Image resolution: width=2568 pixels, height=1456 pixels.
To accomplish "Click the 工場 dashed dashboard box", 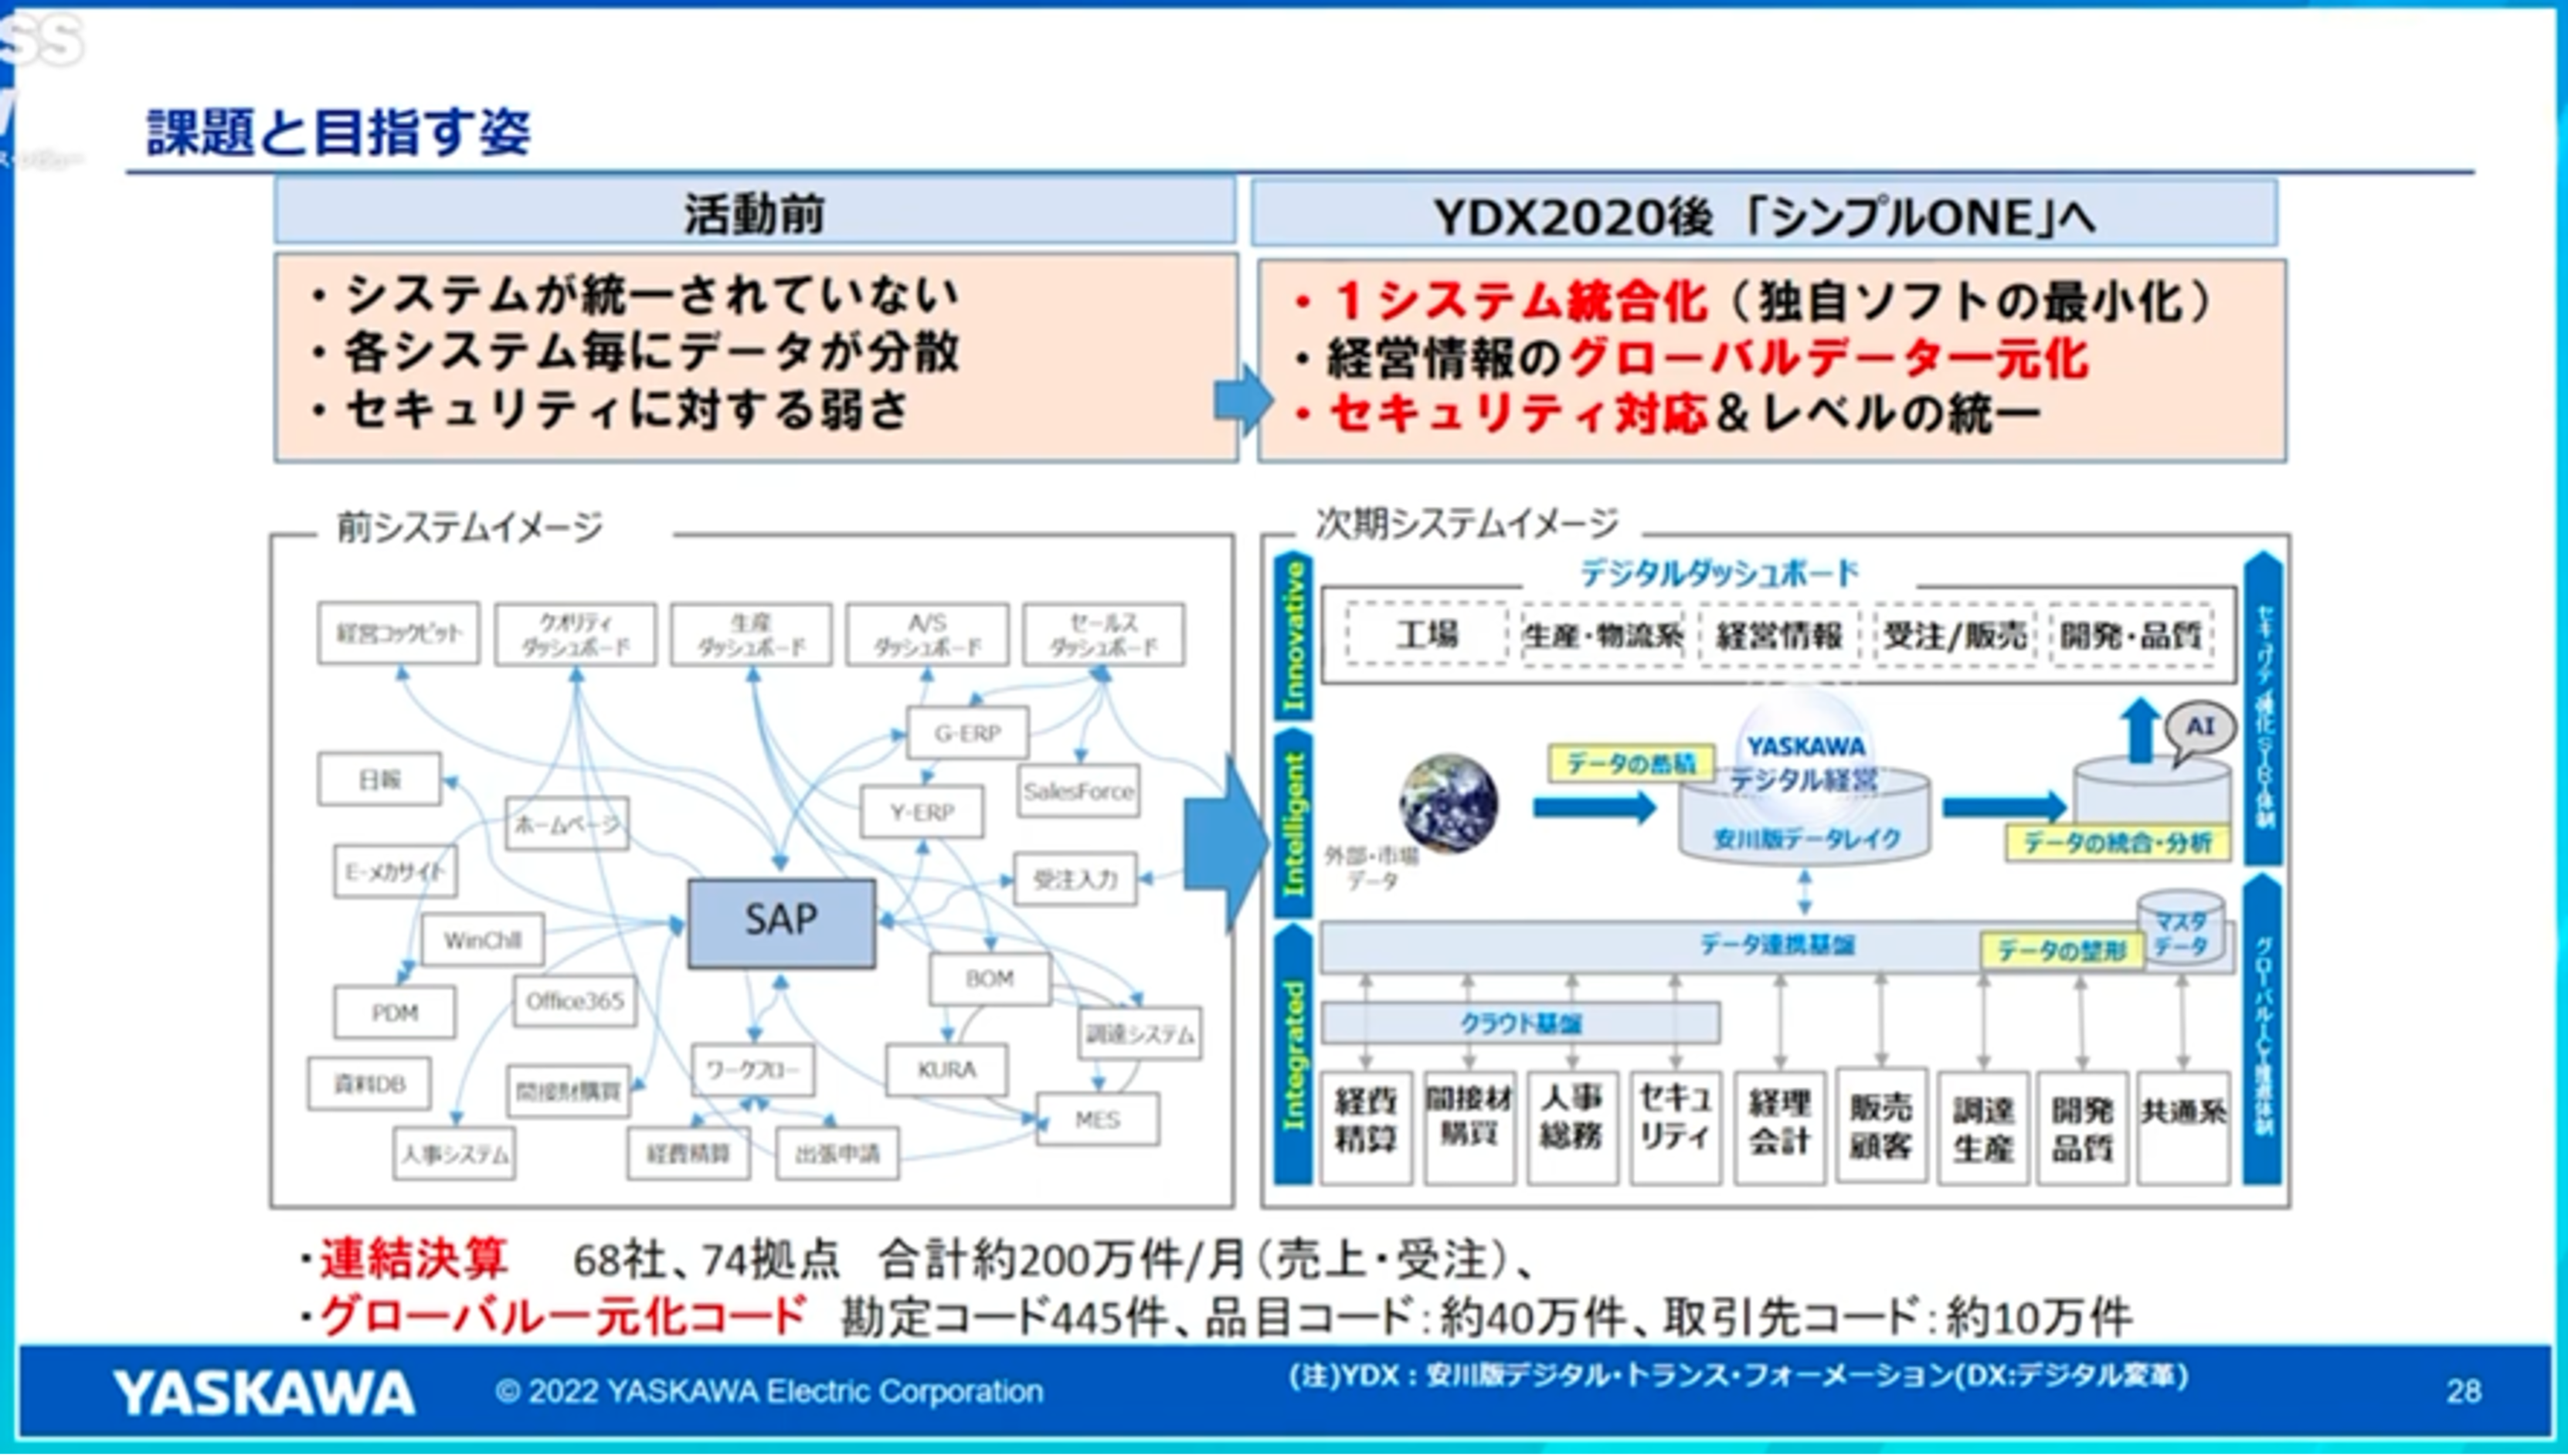I will (x=1427, y=634).
